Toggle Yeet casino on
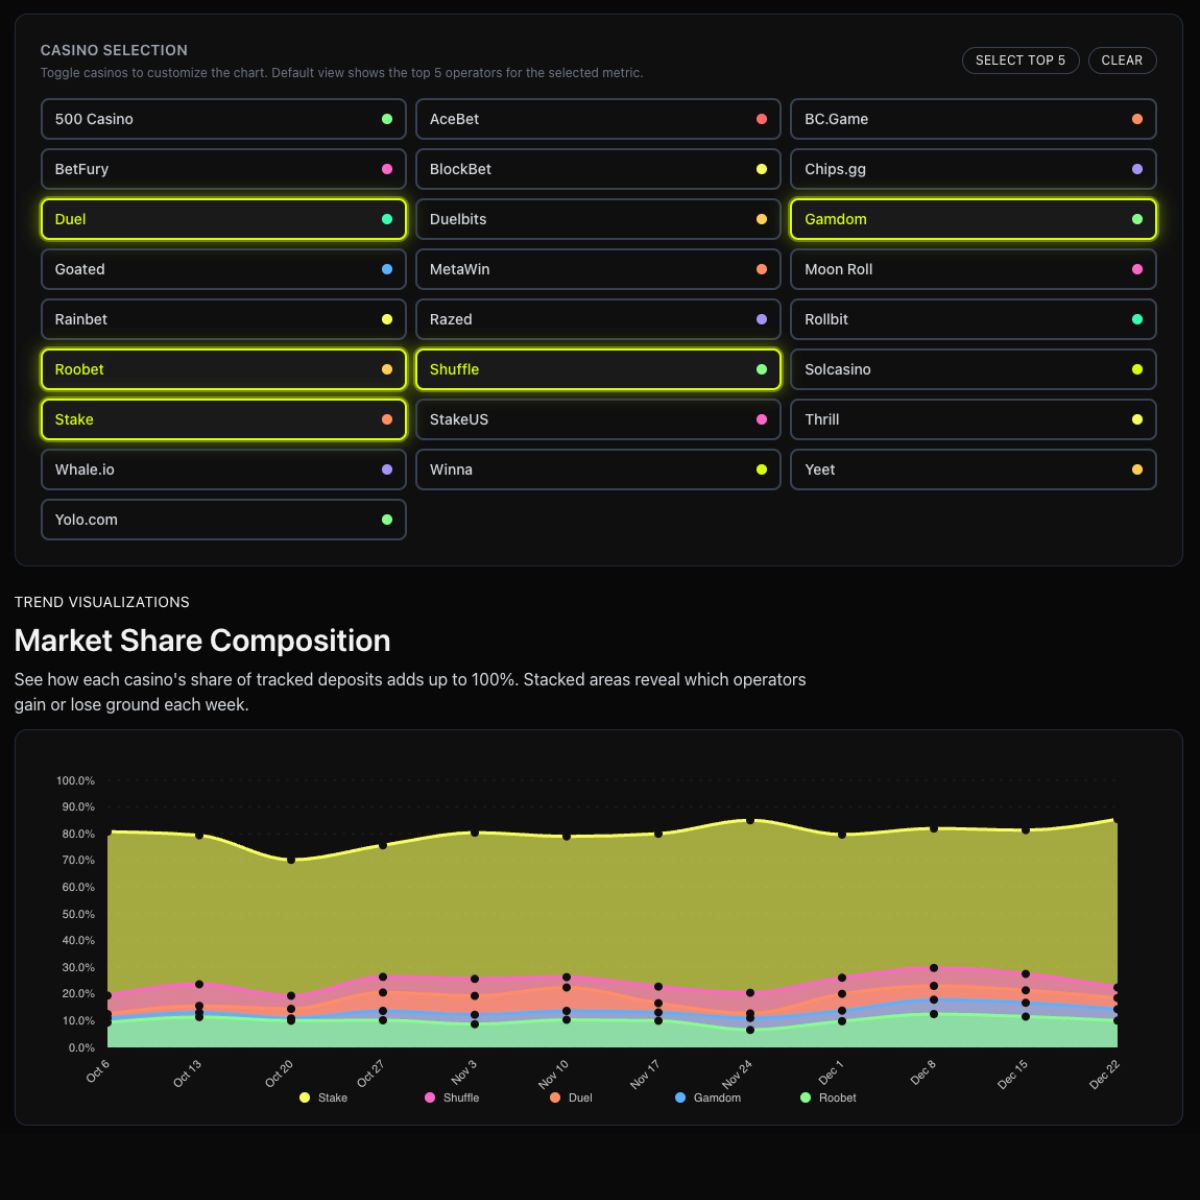 click(973, 469)
